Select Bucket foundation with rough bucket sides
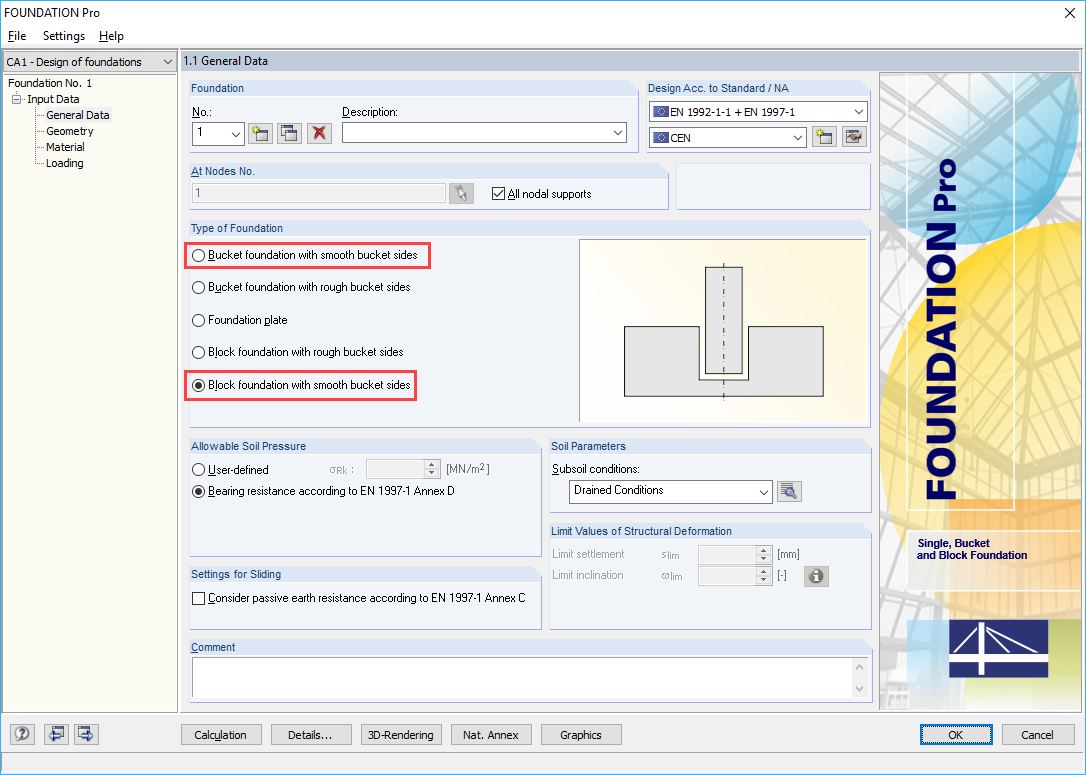Screen dimensions: 1086x775 (301, 287)
